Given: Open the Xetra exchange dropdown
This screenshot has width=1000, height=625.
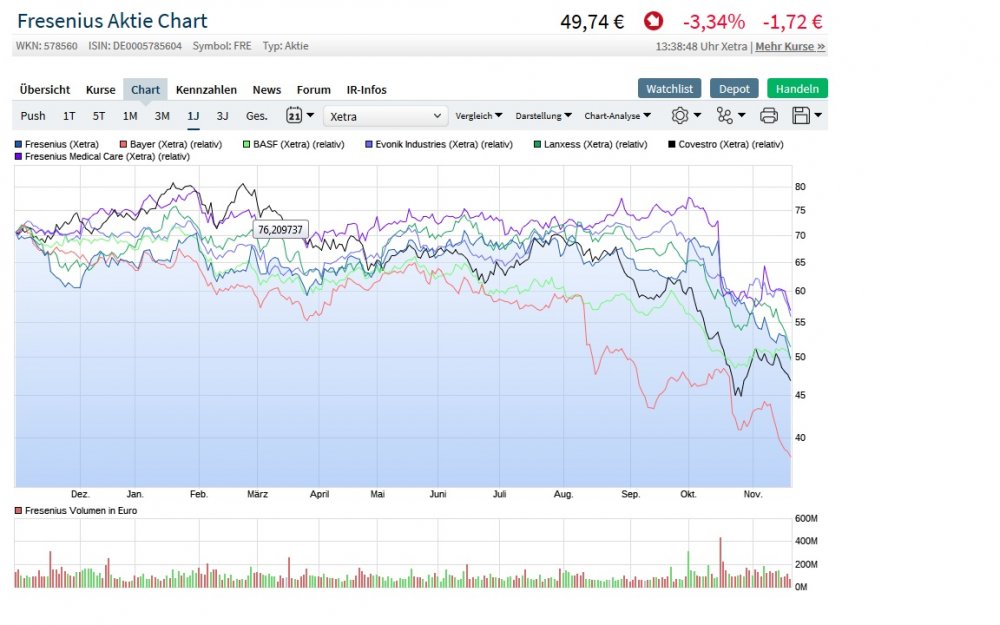Looking at the screenshot, I should (386, 116).
